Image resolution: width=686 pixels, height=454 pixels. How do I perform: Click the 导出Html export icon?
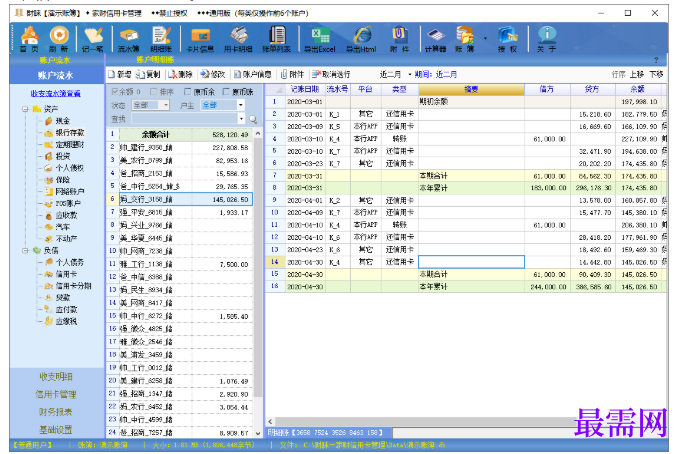click(x=361, y=39)
